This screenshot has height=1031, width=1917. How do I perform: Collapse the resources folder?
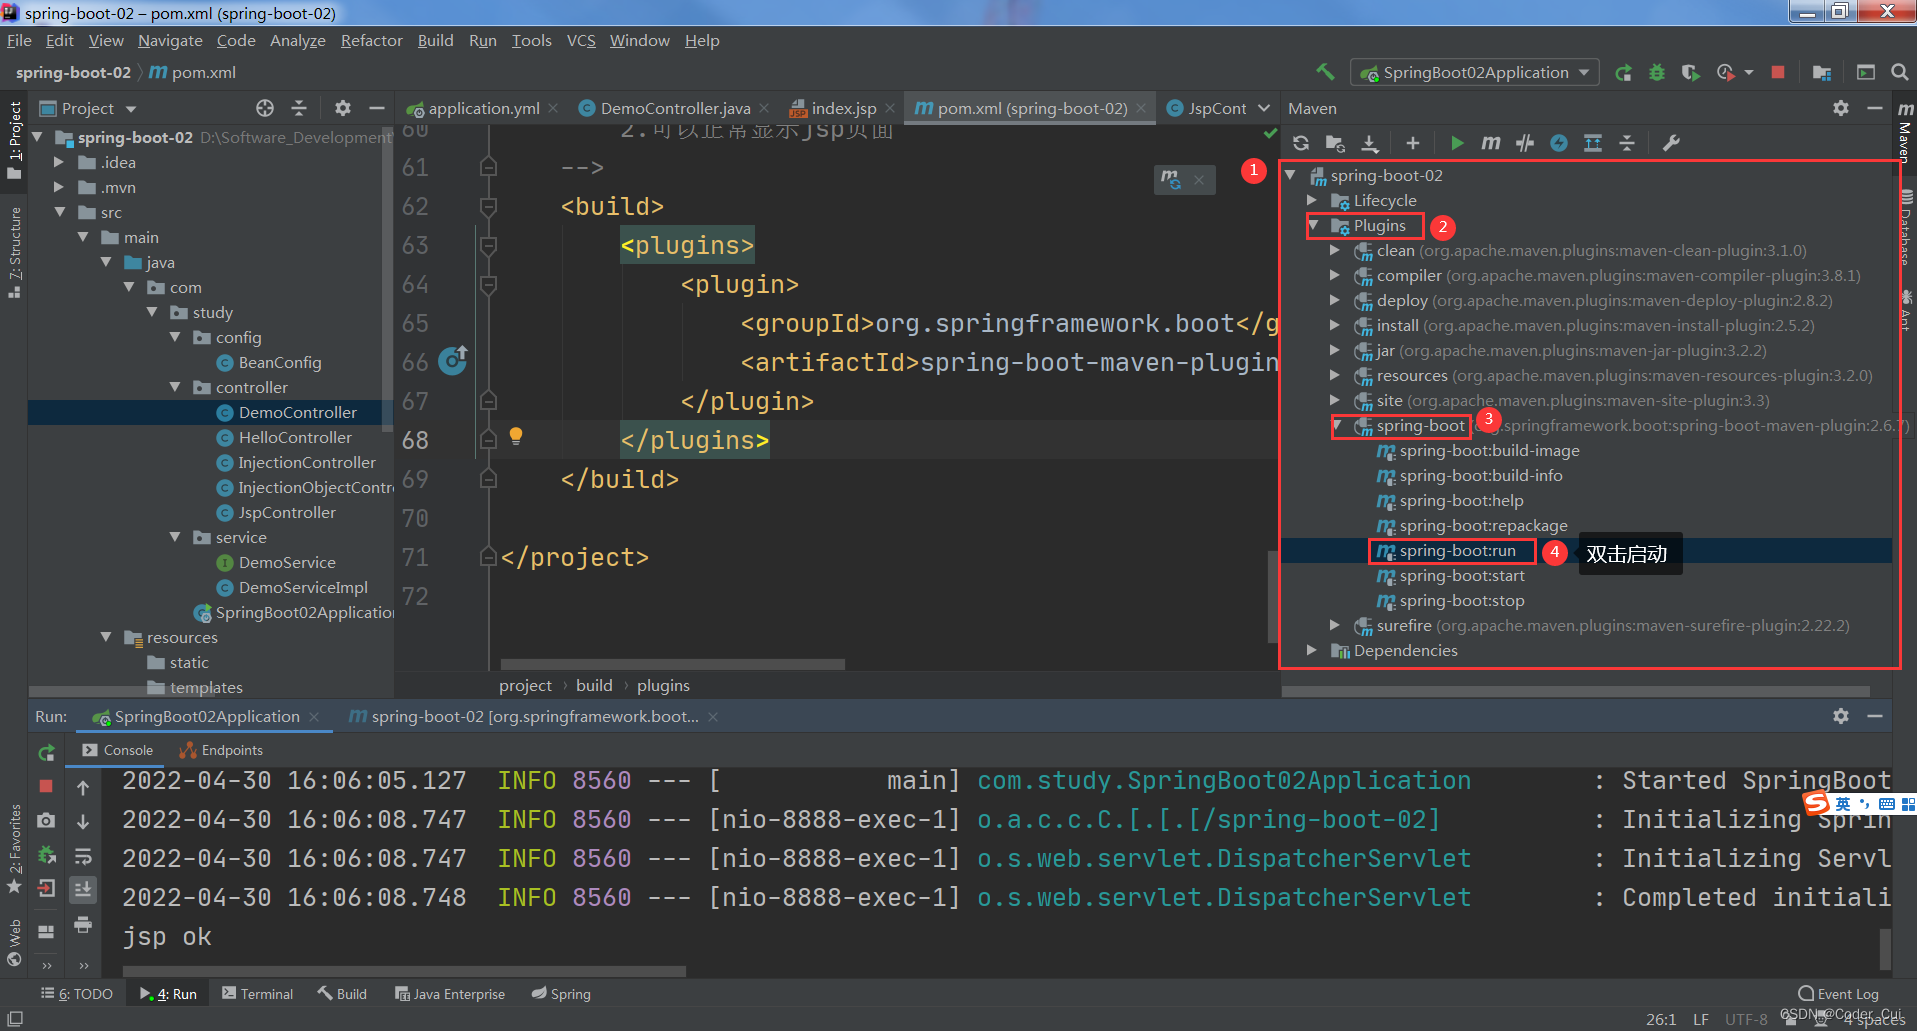click(106, 637)
